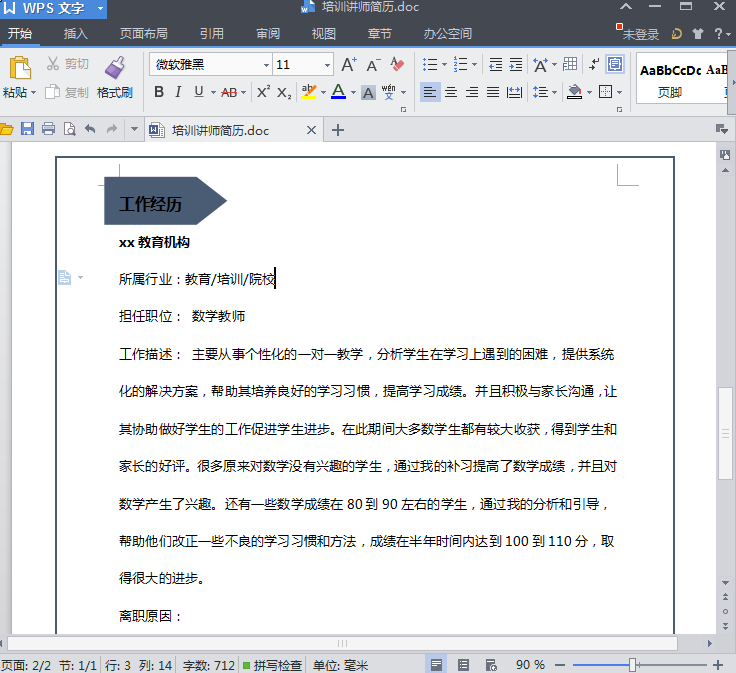Open the 审阅 tab

click(x=268, y=33)
